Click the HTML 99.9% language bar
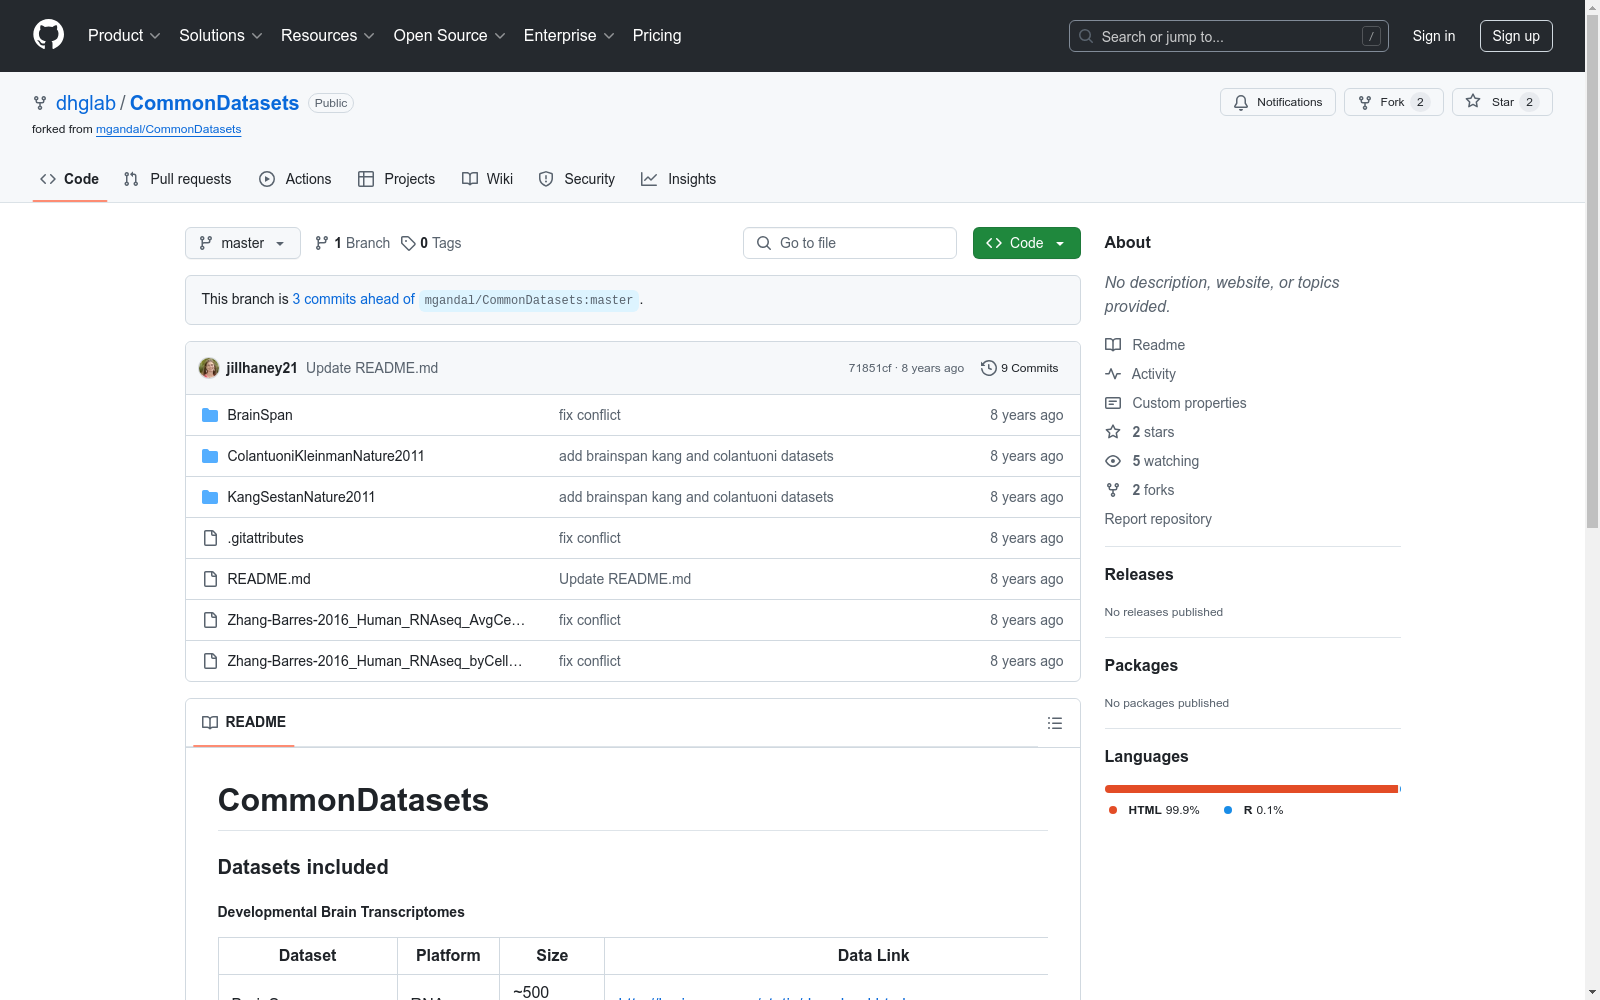Screen dimensions: 1600x1000 click(x=1251, y=789)
